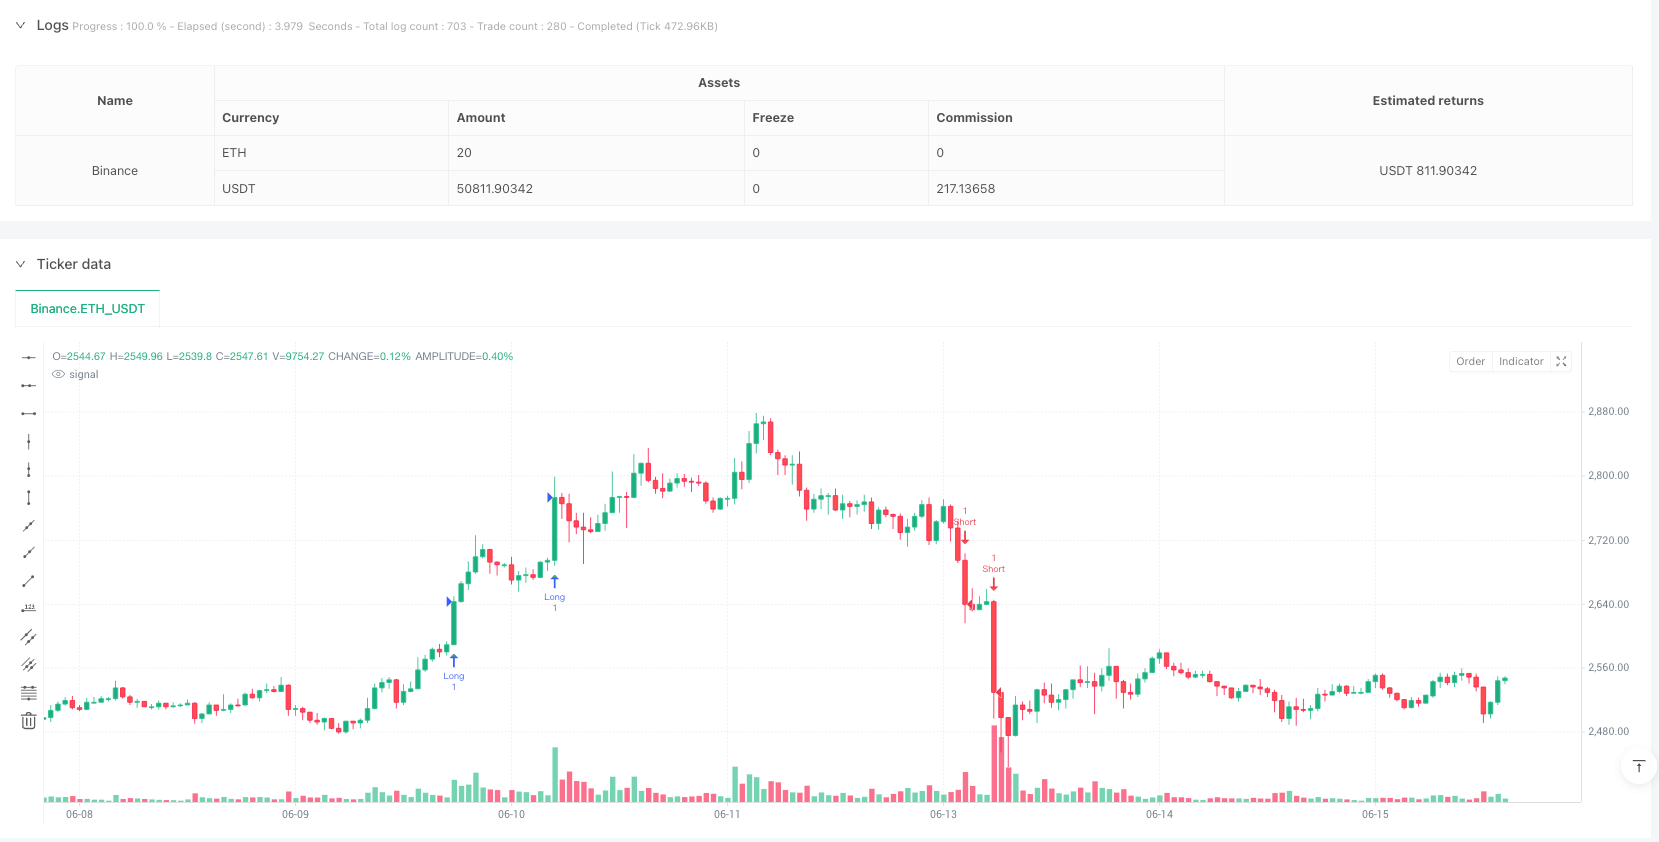
Task: Select the diagonal segment drawing tool
Action: pos(28,580)
